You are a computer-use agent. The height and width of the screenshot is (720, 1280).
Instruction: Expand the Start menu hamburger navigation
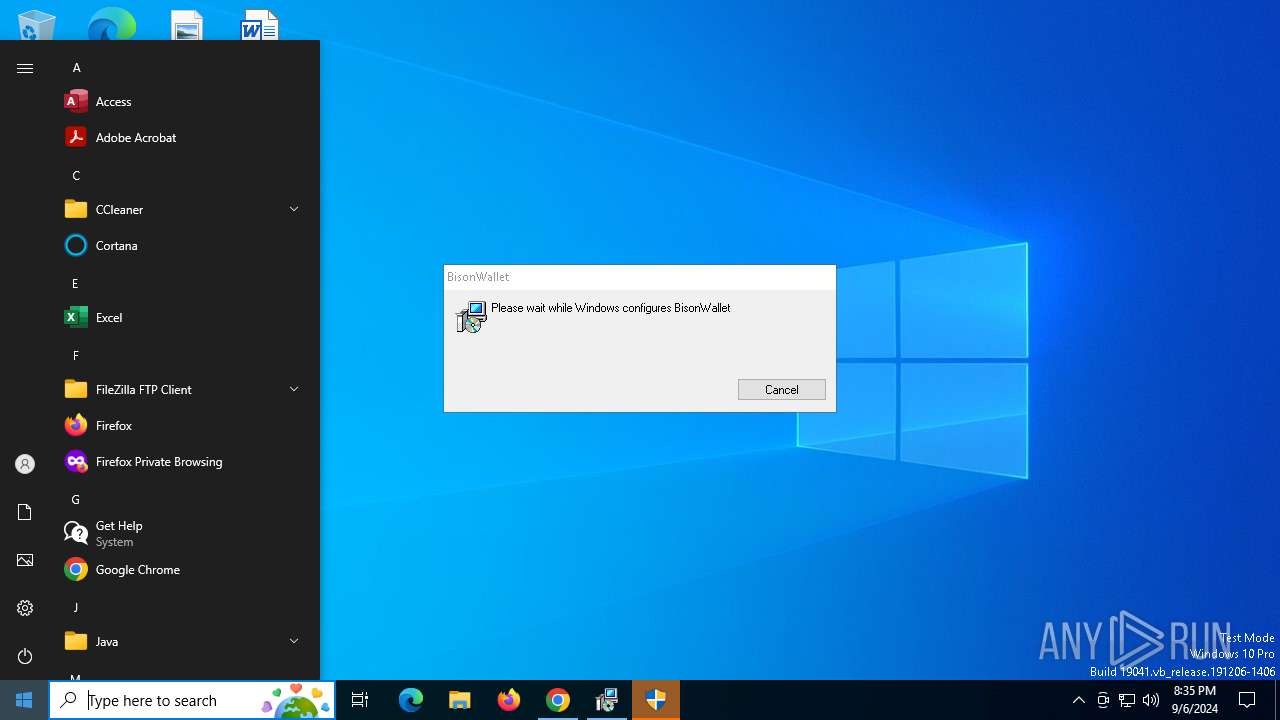pos(25,68)
